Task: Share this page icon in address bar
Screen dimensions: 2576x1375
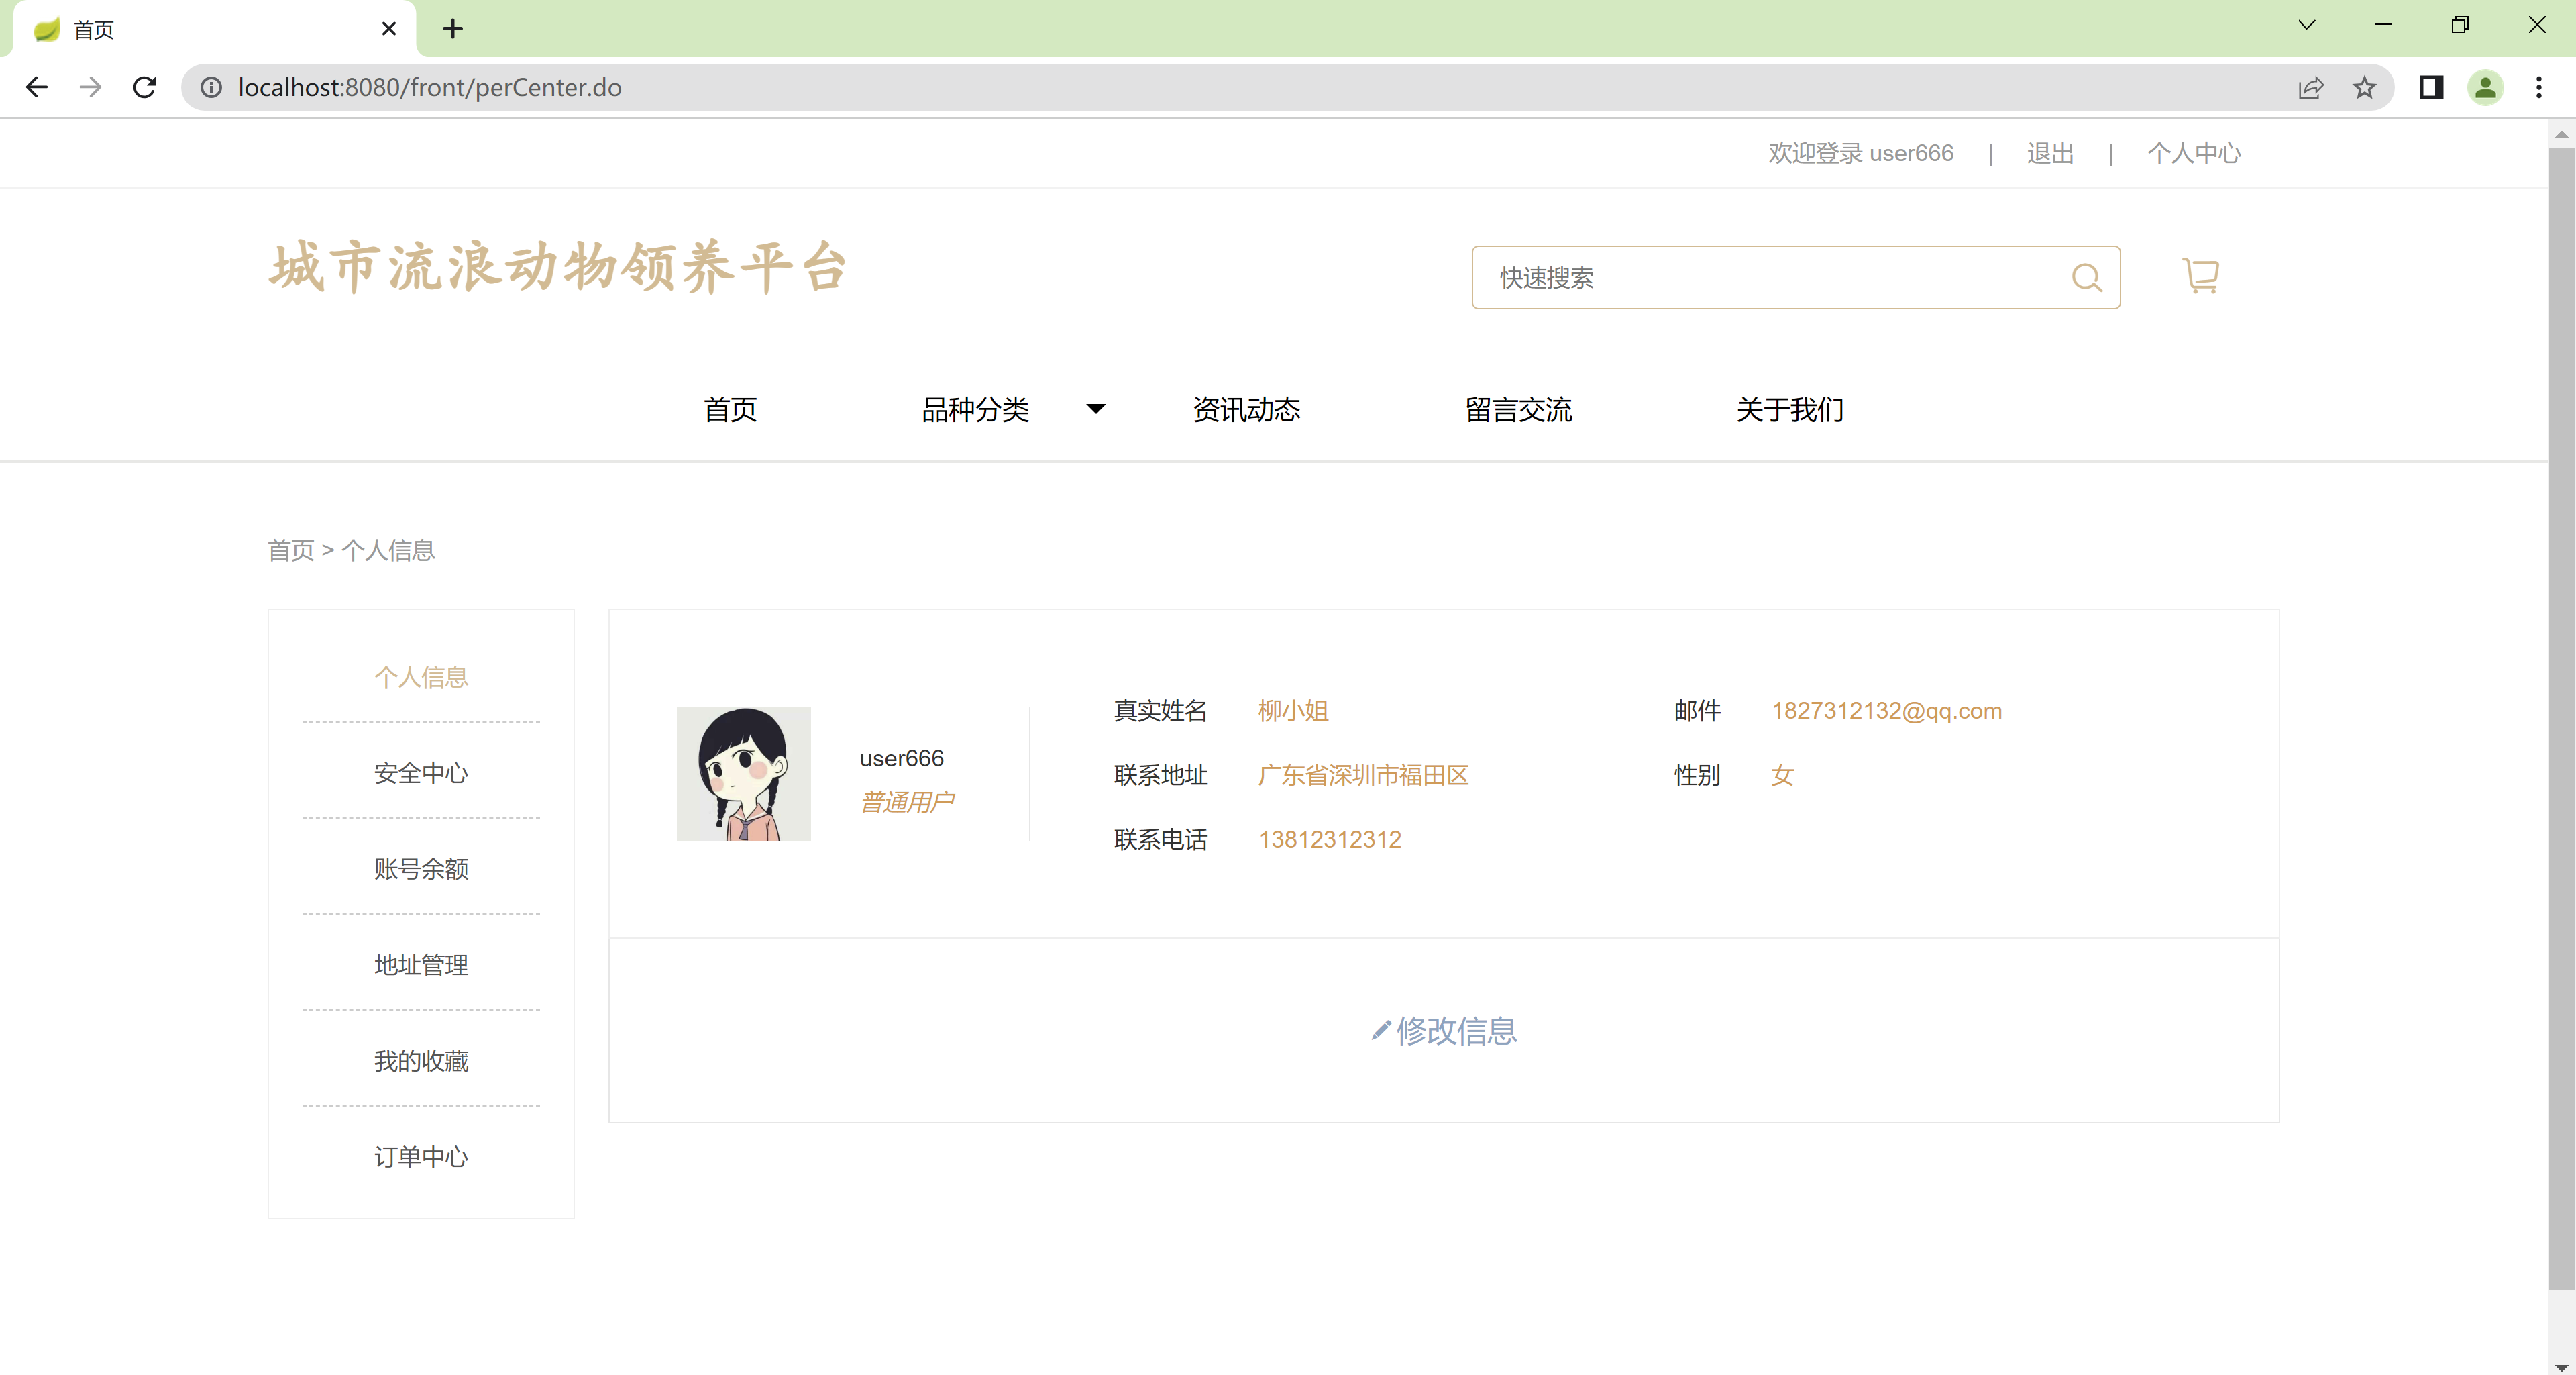Action: click(2310, 88)
